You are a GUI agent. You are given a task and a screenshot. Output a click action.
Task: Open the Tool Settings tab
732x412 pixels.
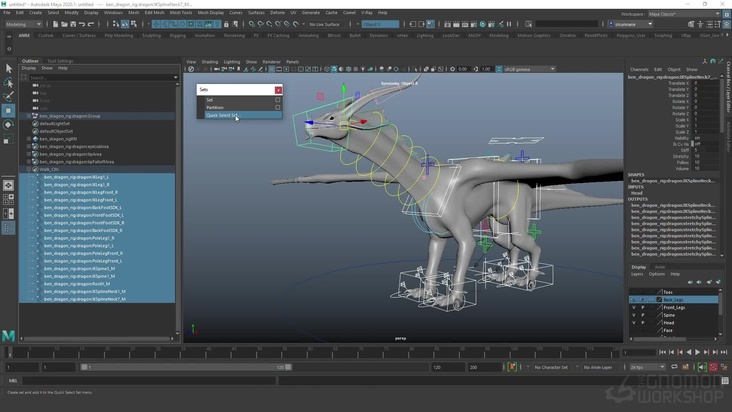tap(60, 61)
